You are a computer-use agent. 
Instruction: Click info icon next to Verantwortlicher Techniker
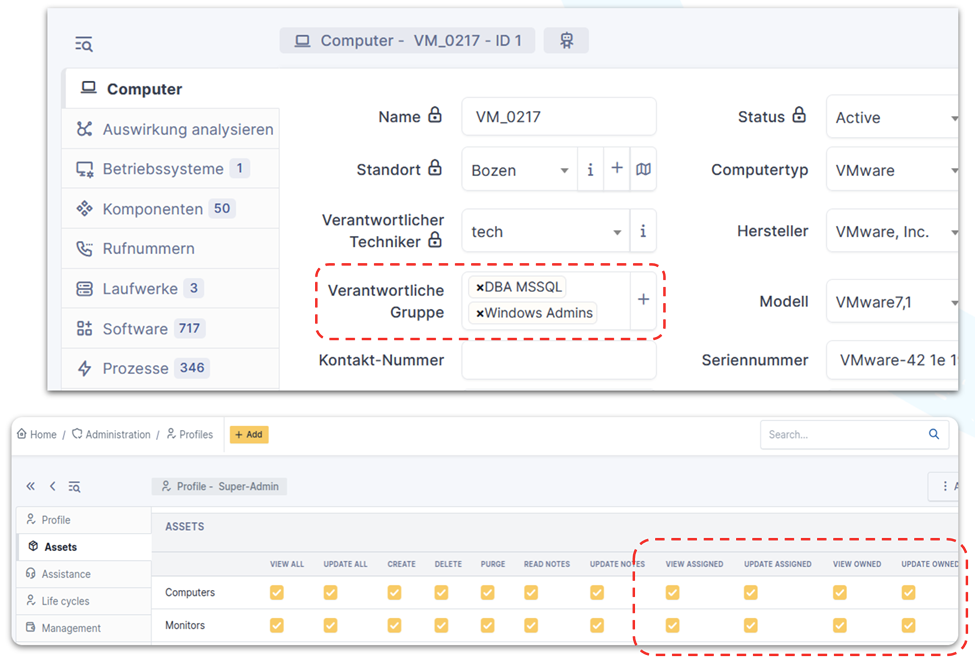643,231
